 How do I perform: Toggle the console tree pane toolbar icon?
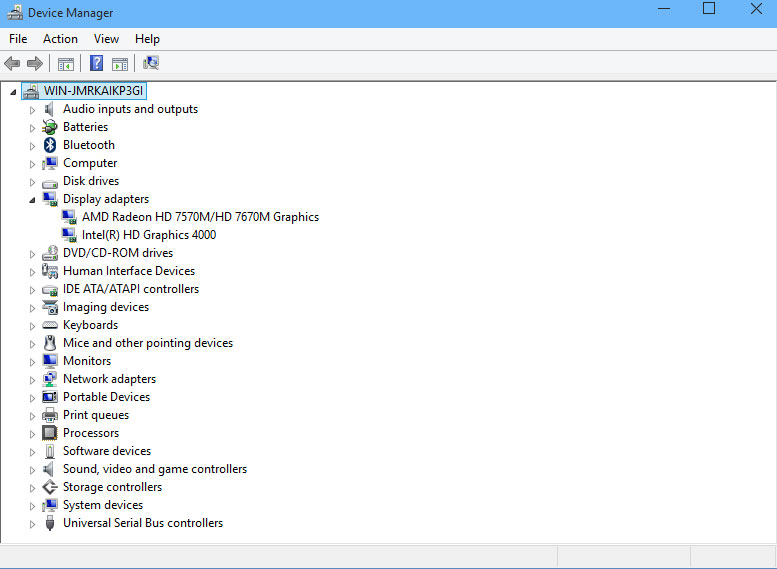coord(65,63)
